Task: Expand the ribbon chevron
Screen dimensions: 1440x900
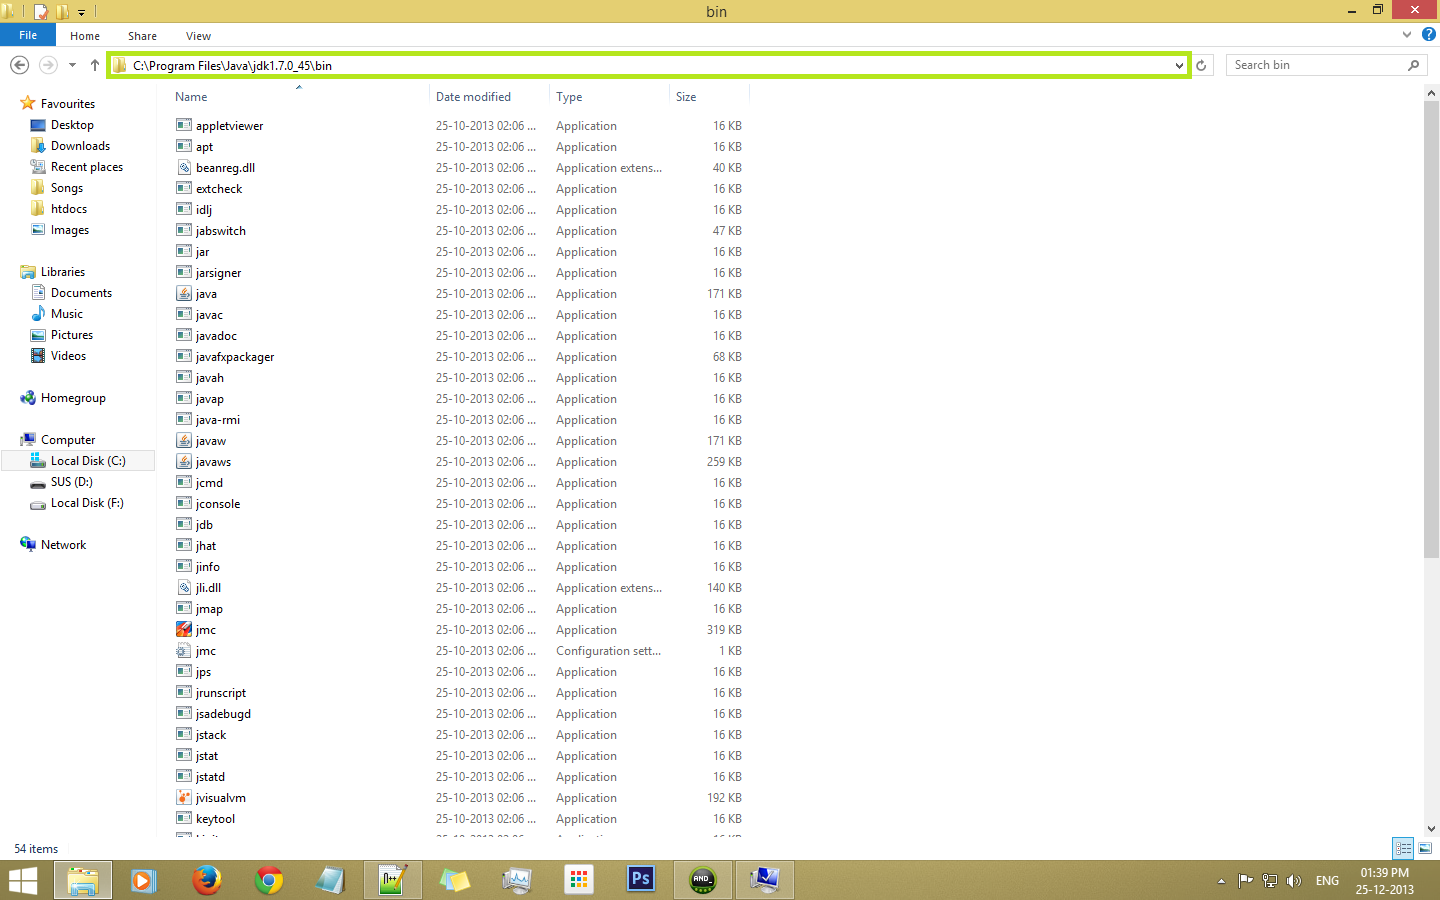Action: click(x=1408, y=34)
